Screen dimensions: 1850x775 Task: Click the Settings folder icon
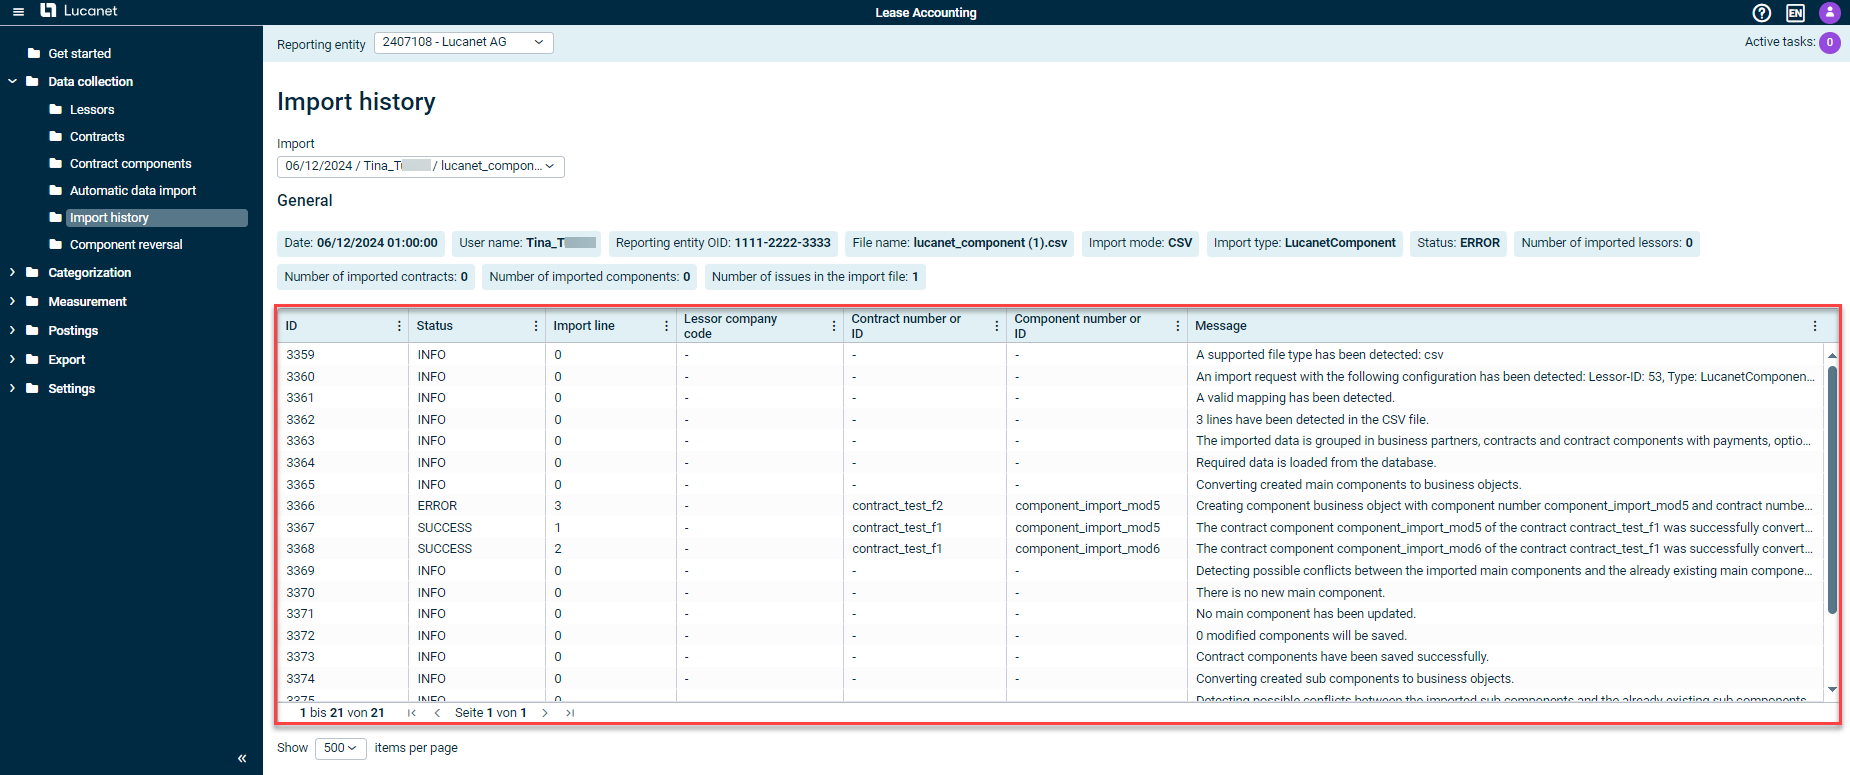coord(33,388)
